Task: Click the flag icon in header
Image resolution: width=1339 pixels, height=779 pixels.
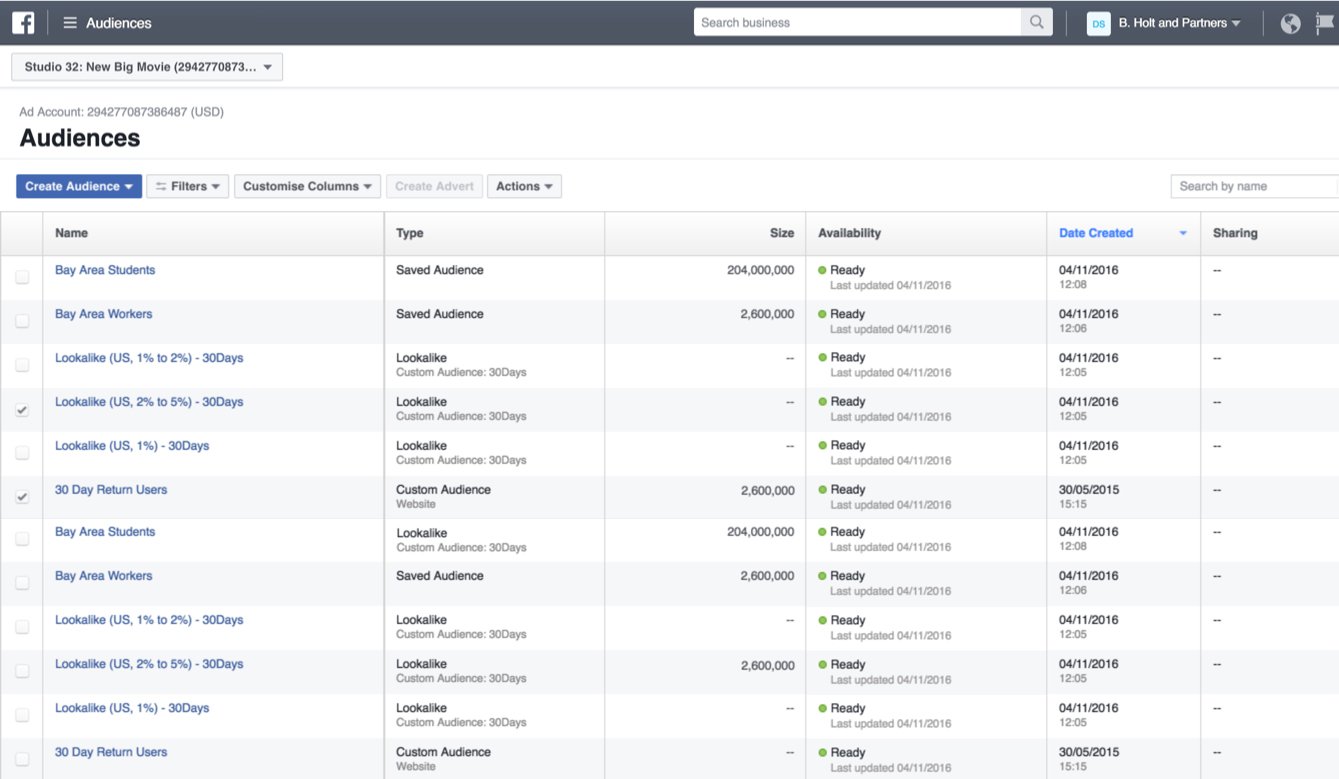Action: [1324, 23]
